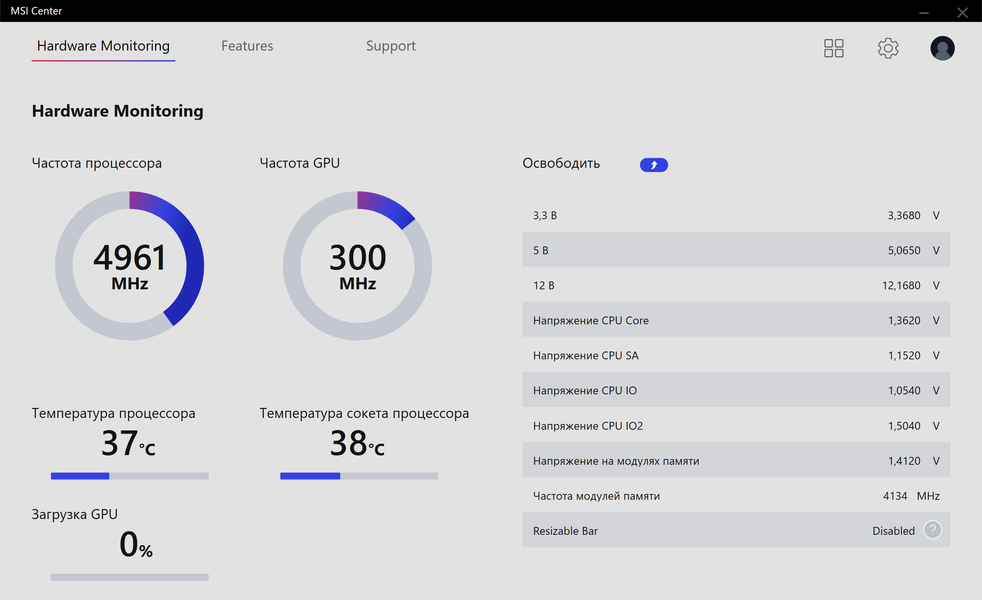
Task: Select the 12 В voltage row
Action: (x=736, y=286)
